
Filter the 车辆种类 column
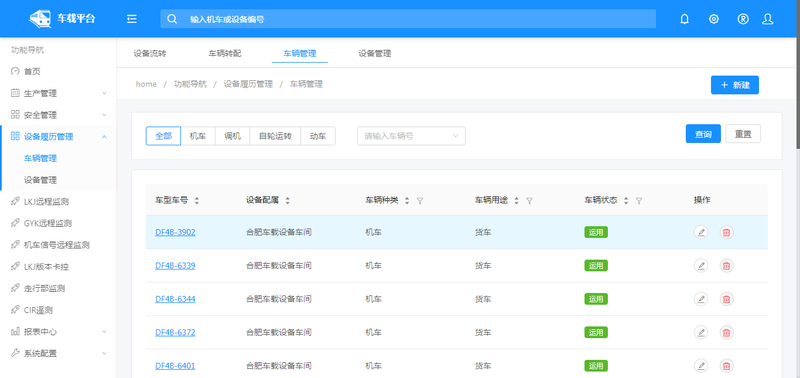tap(419, 201)
